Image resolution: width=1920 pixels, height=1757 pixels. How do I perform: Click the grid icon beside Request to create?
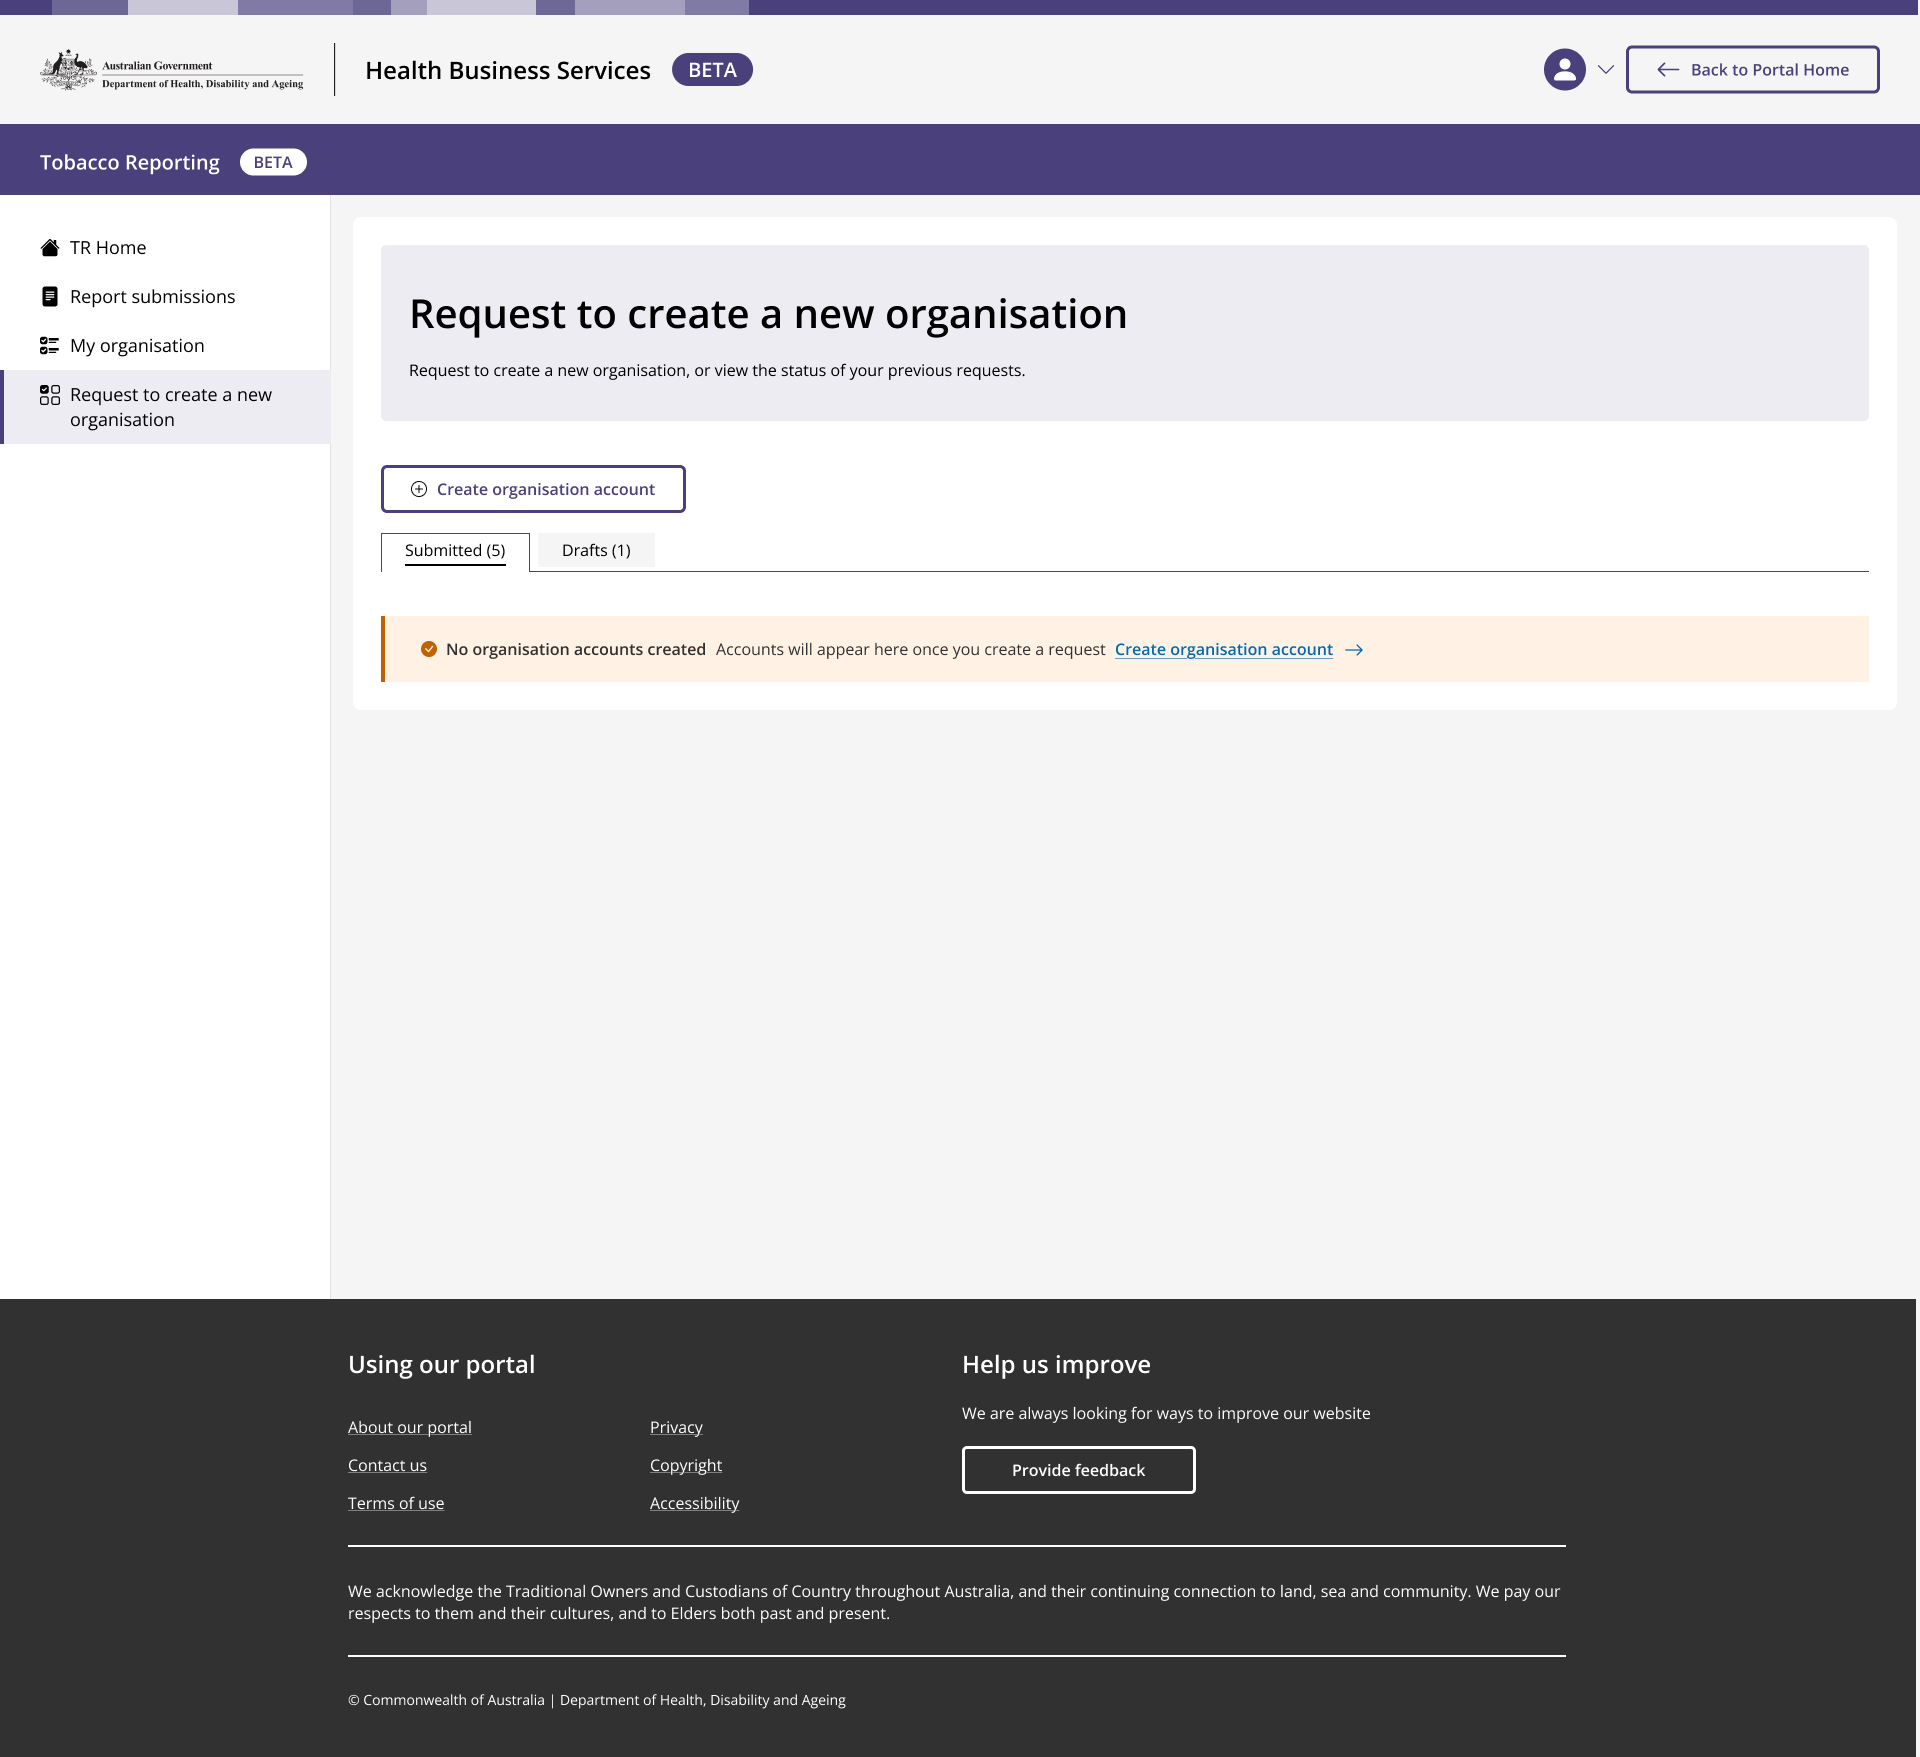point(49,395)
